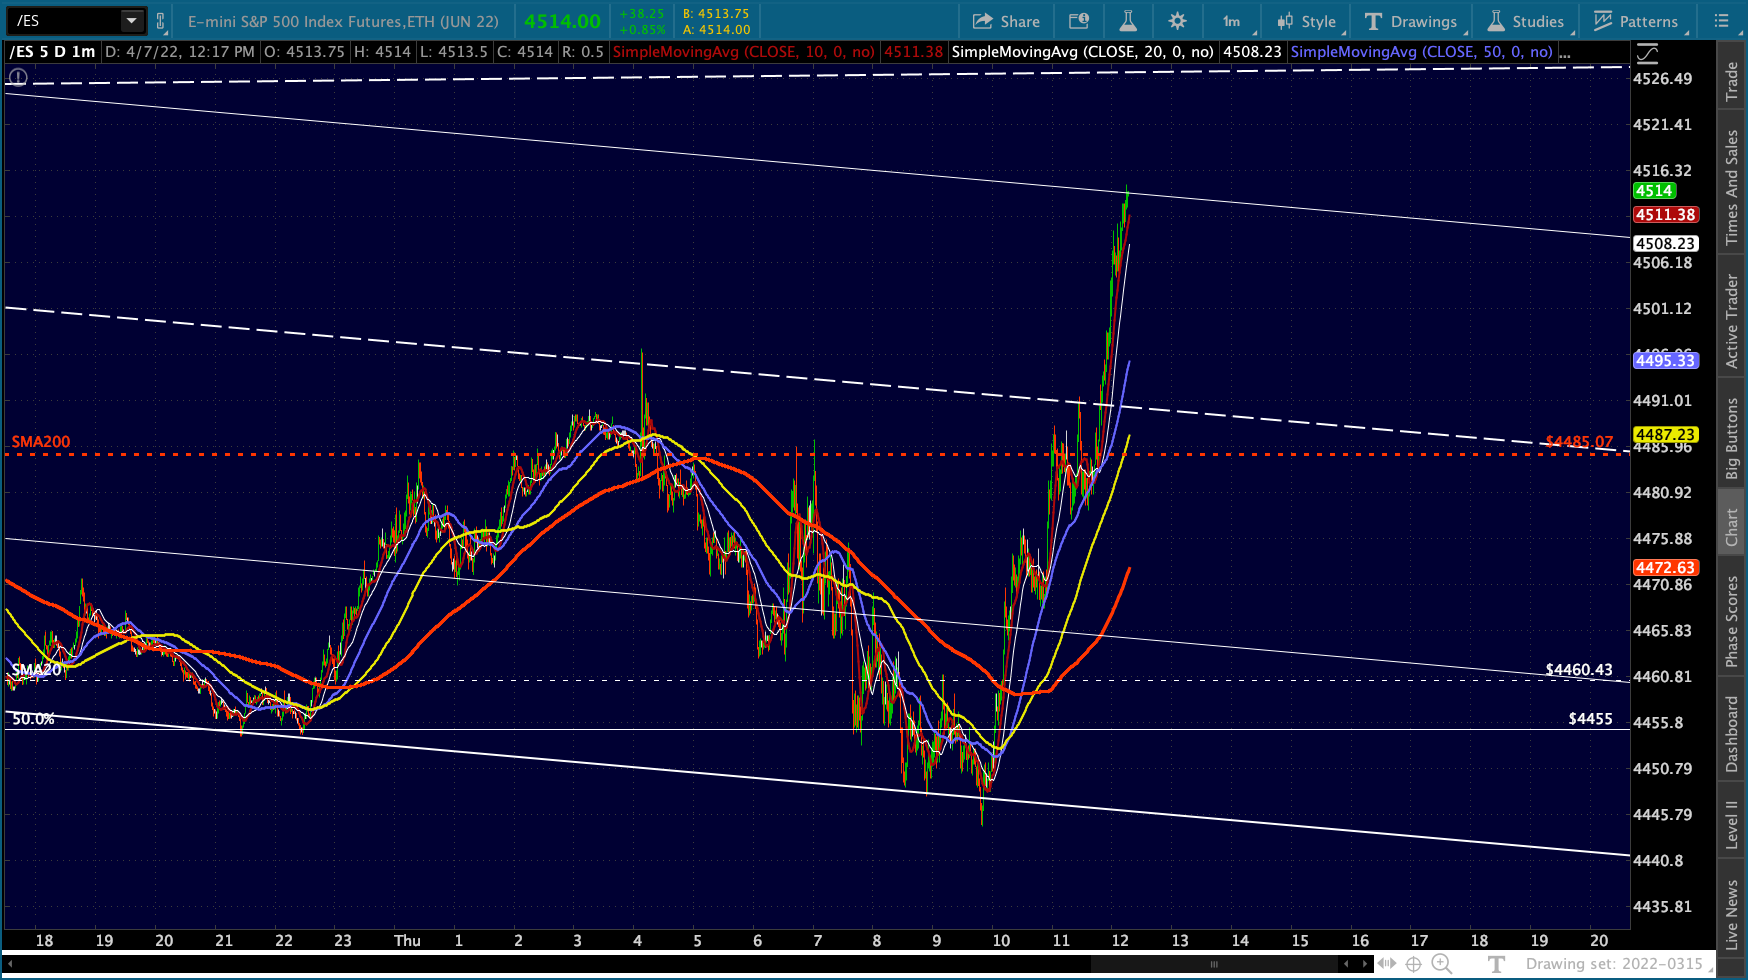Click the SMA200 red label on chart
The image size is (1748, 980).
(x=41, y=442)
